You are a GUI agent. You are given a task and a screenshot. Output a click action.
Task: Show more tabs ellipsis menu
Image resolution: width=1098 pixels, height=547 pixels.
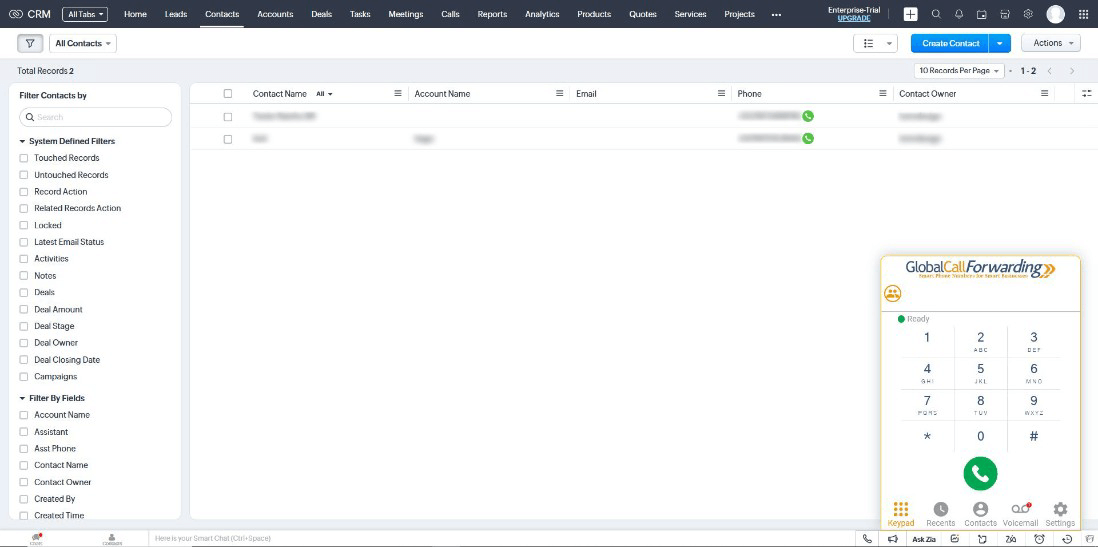tap(776, 14)
